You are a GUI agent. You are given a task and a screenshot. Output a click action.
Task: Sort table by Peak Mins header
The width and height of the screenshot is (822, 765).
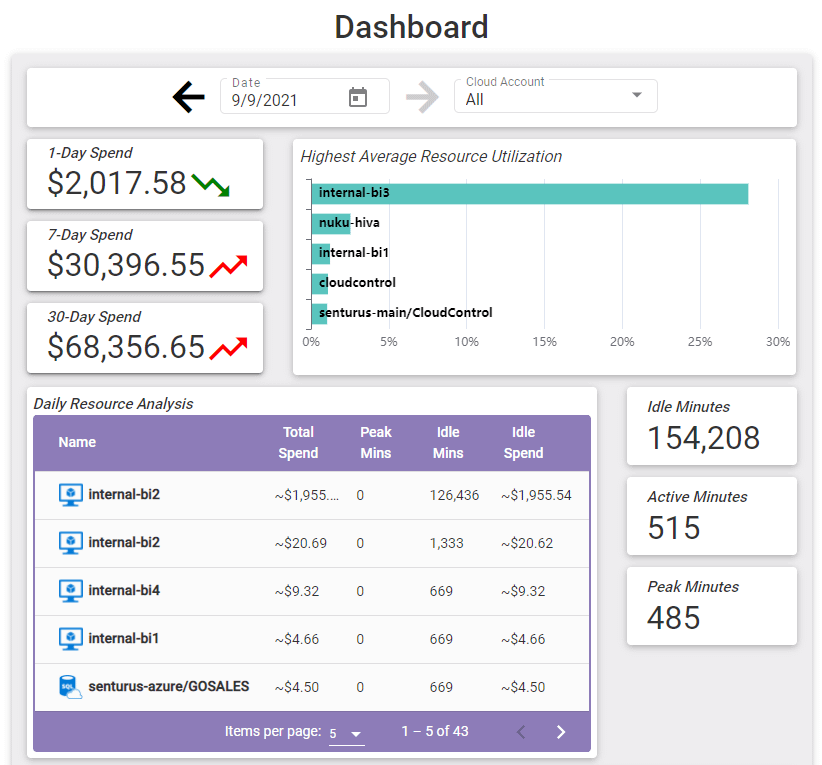[376, 443]
